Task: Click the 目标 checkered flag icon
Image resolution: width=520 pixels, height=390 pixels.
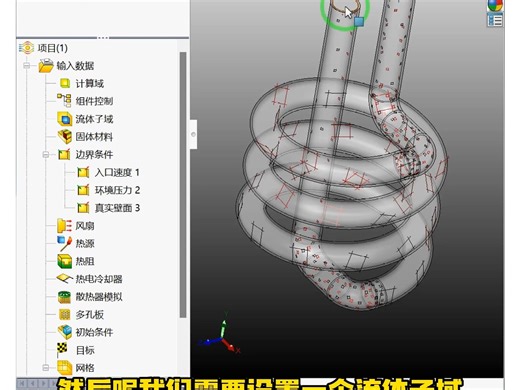Action: tap(62, 349)
